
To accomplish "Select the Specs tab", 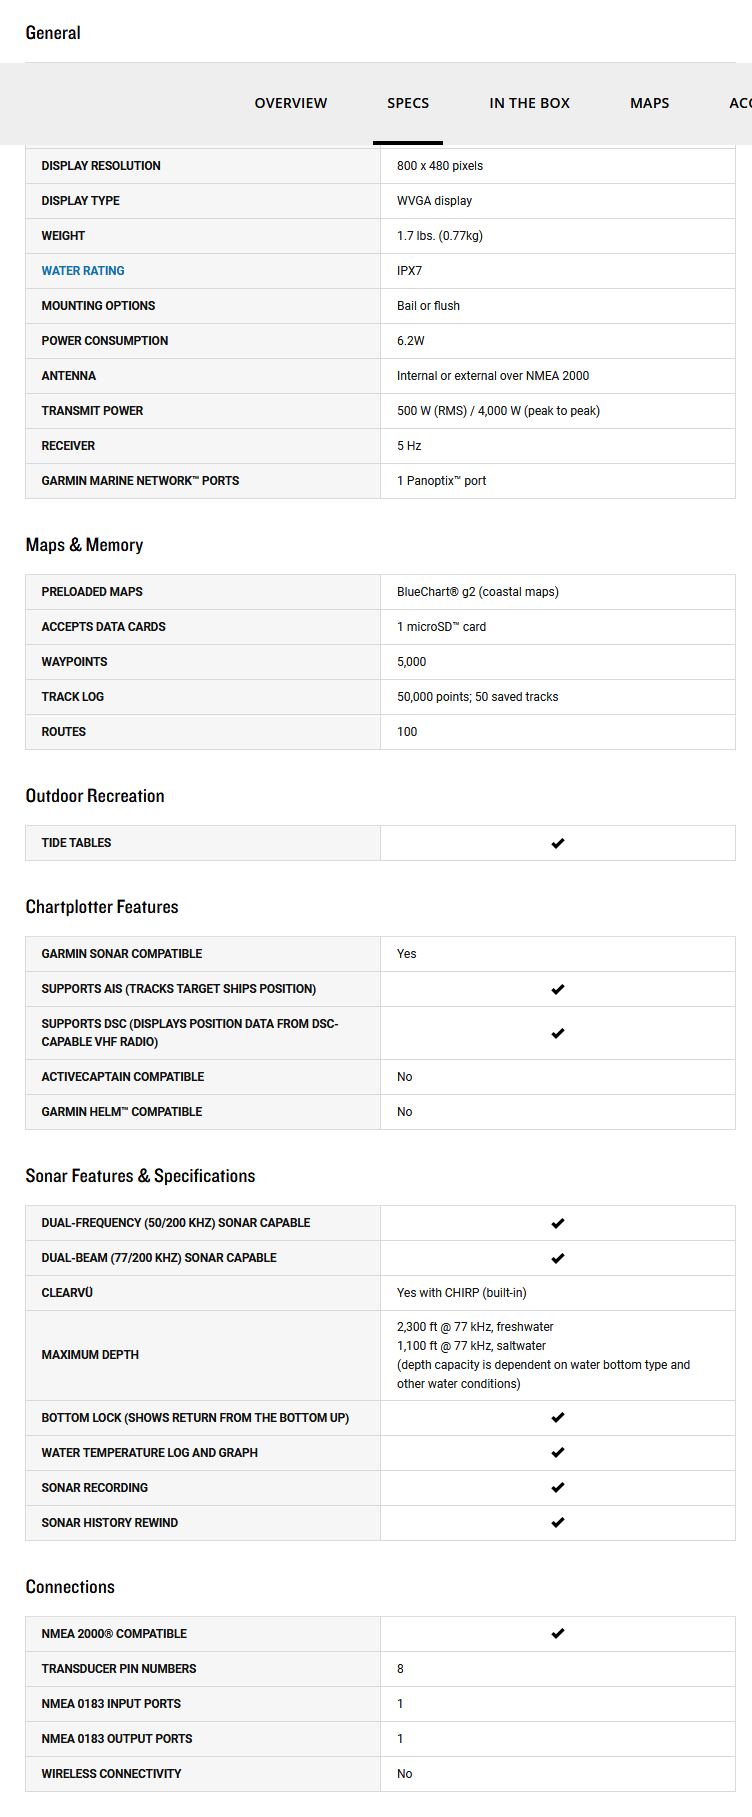I will point(408,103).
